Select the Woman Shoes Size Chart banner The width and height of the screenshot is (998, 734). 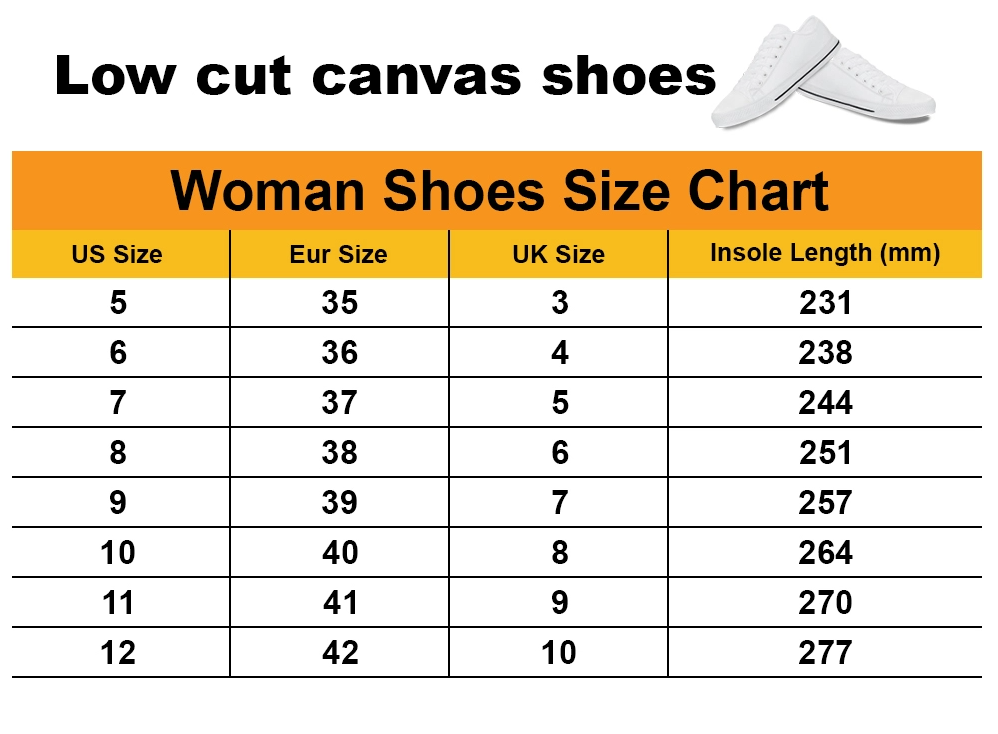[497, 190]
